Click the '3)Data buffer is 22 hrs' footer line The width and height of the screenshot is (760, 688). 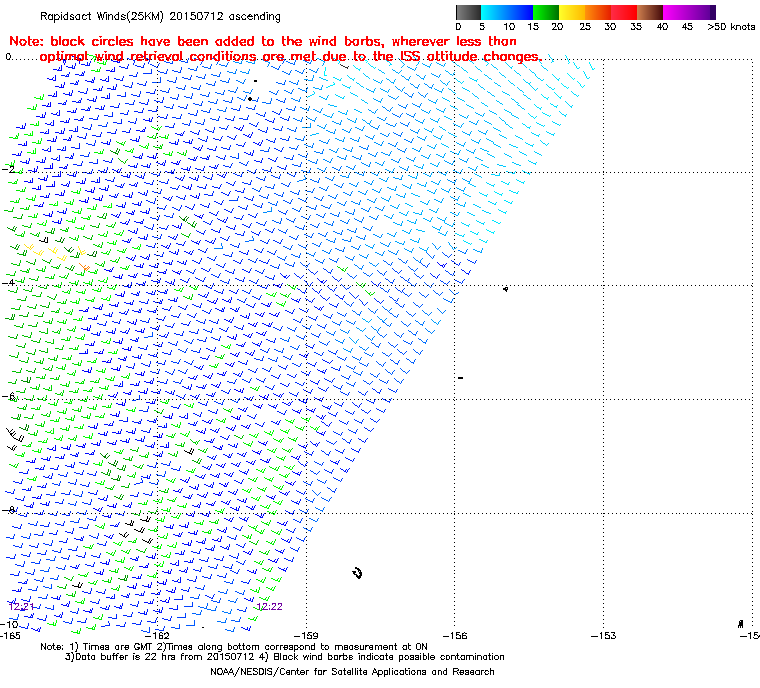285,657
